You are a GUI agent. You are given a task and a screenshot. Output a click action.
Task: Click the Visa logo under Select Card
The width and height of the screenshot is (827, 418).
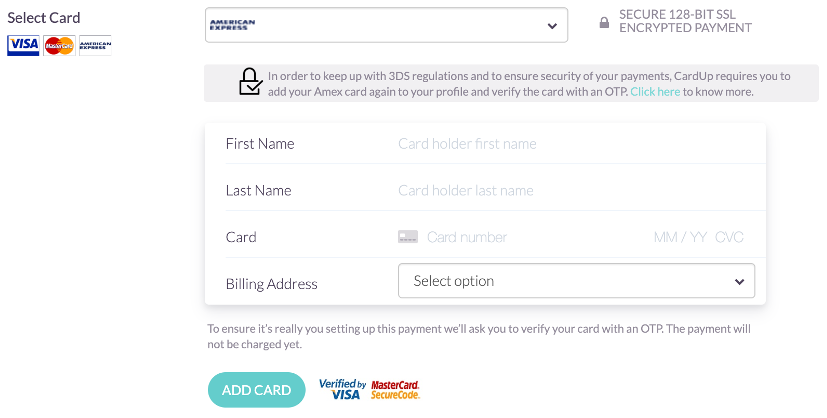[x=23, y=45]
